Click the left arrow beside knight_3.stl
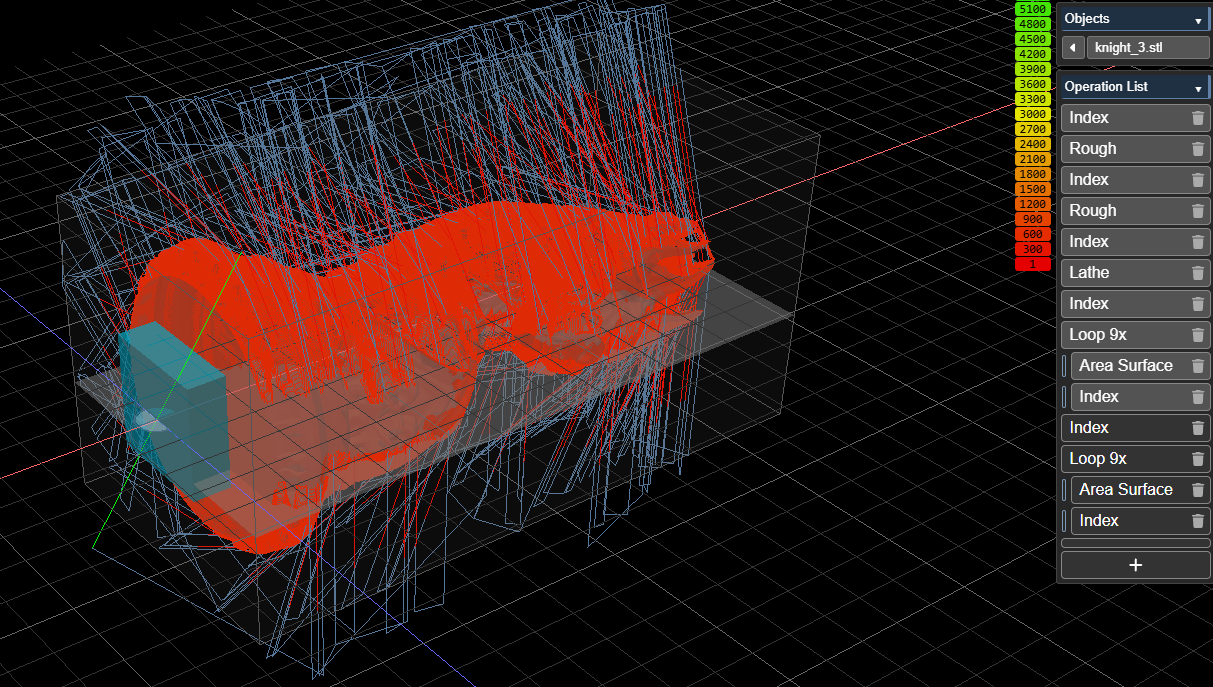The image size is (1213, 687). coord(1072,47)
